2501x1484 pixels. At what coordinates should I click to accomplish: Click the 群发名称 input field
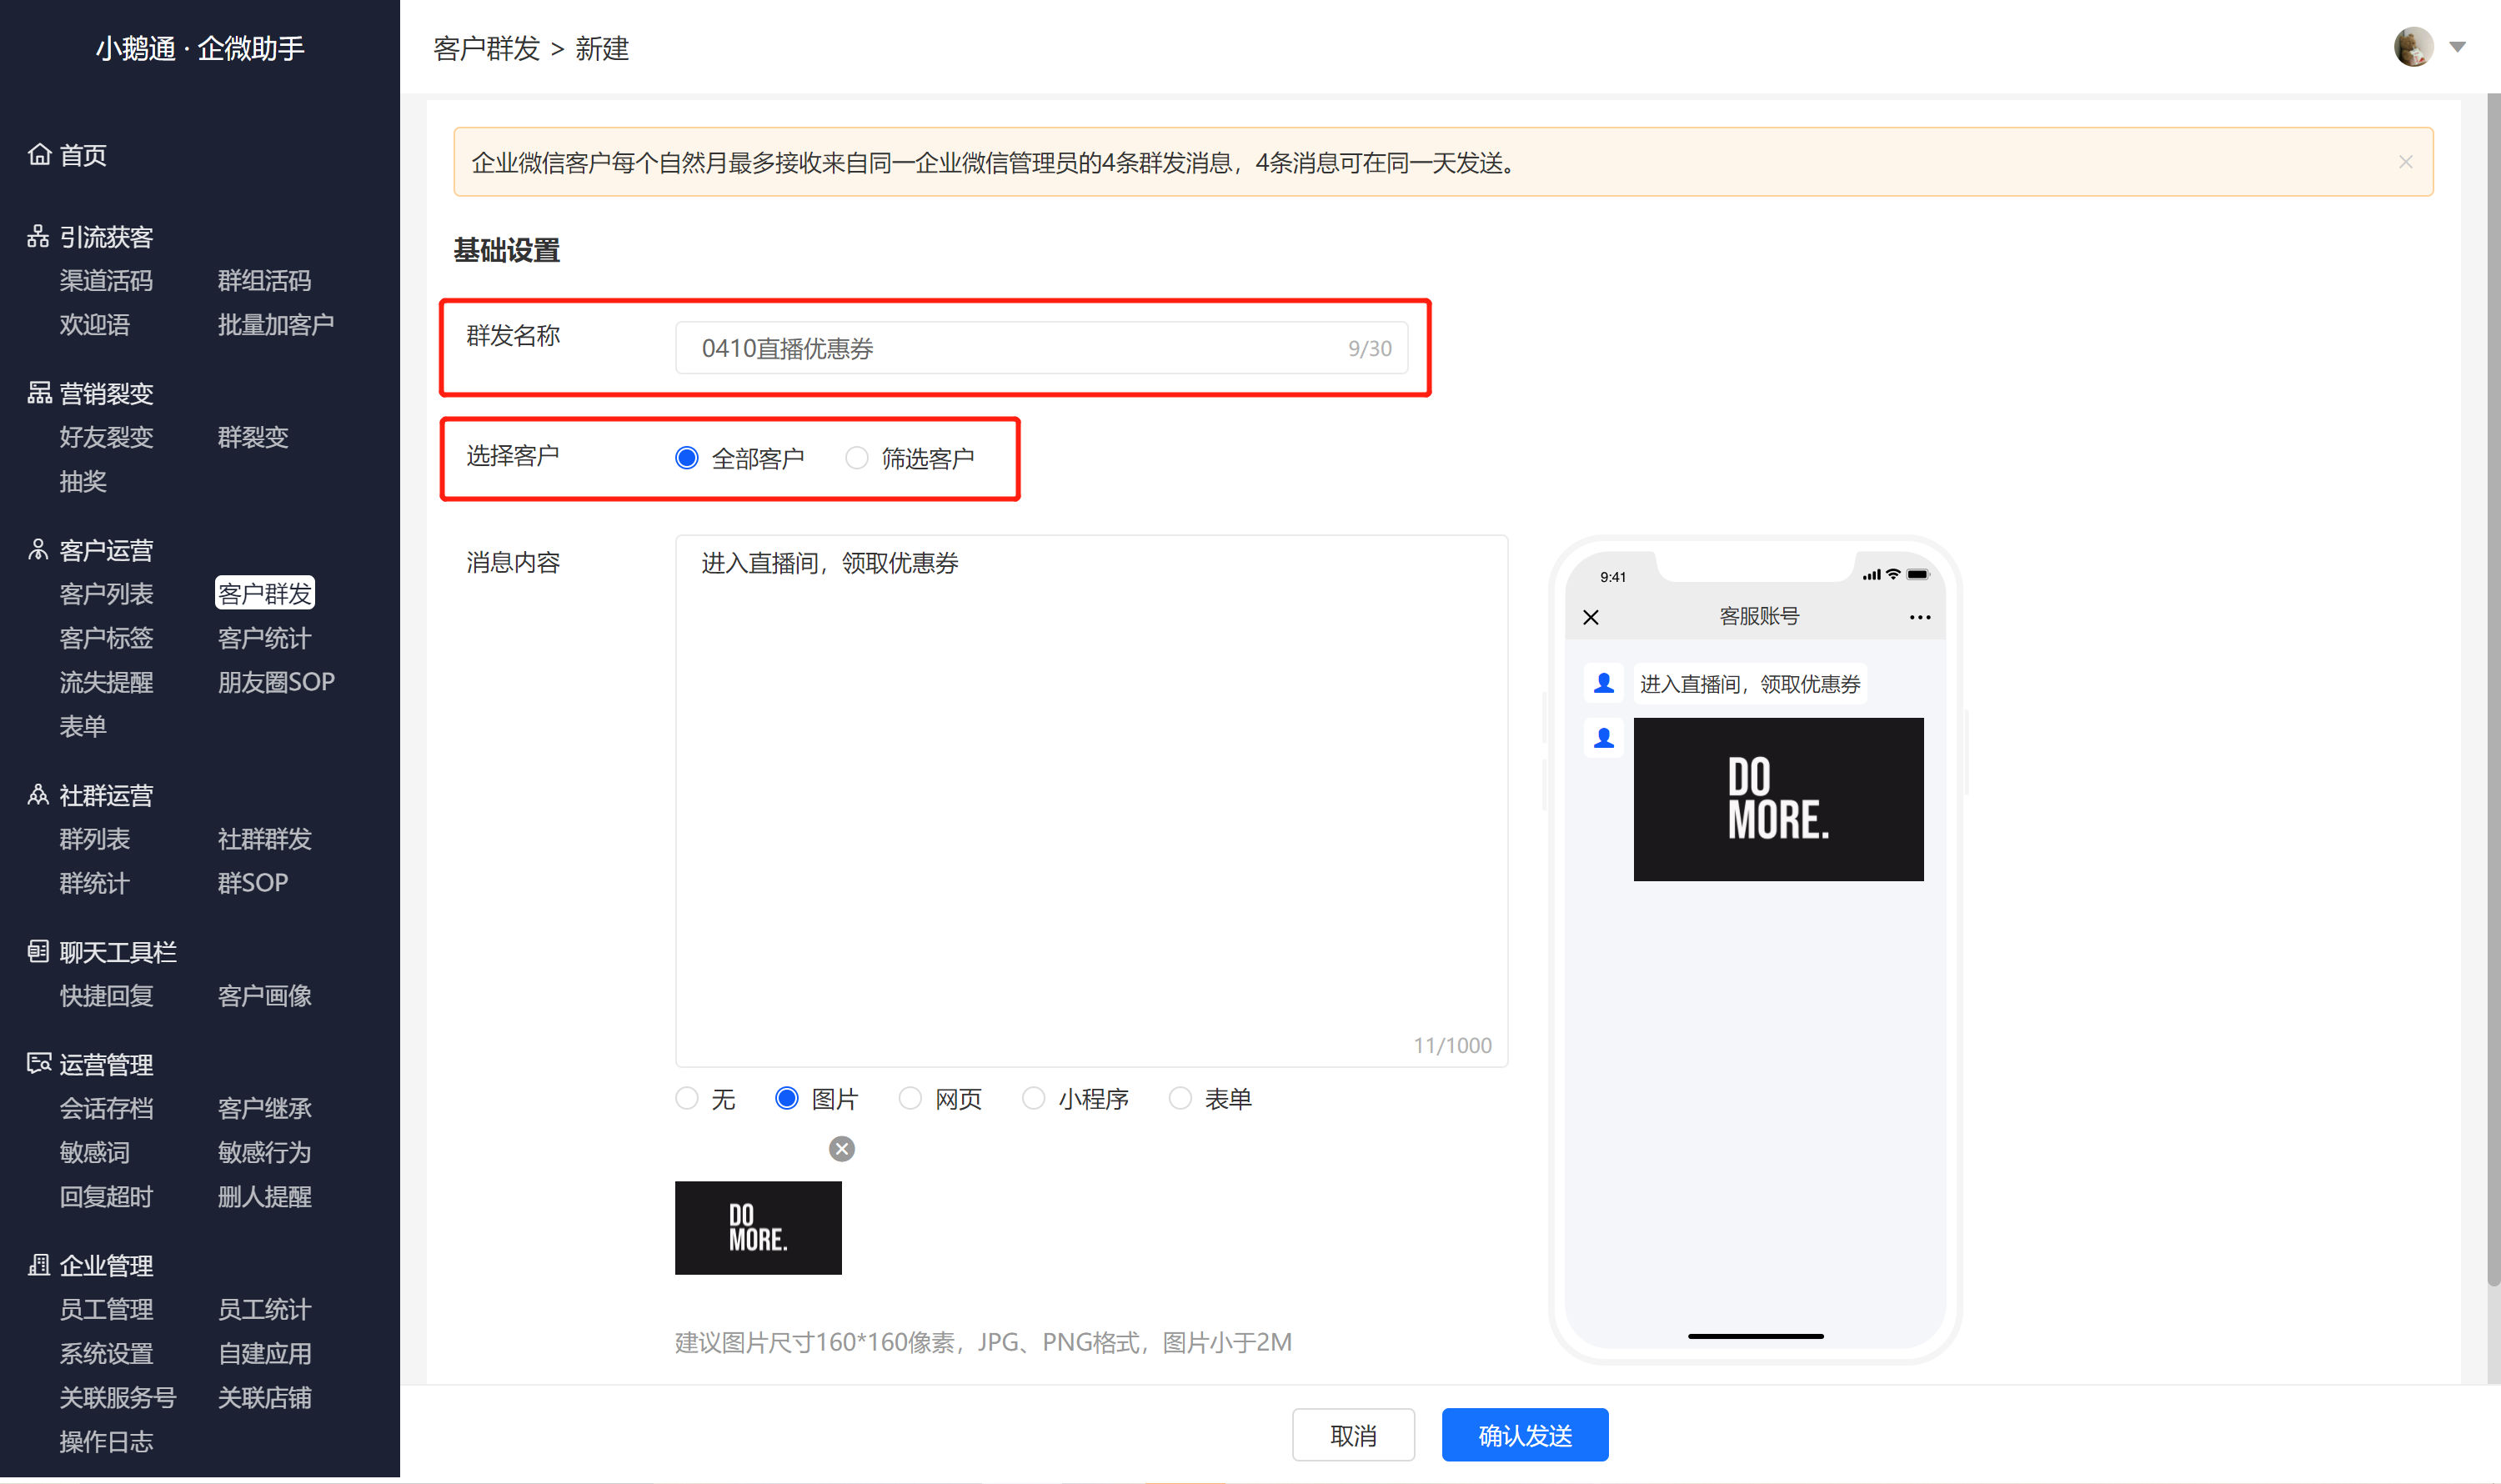(x=1041, y=348)
